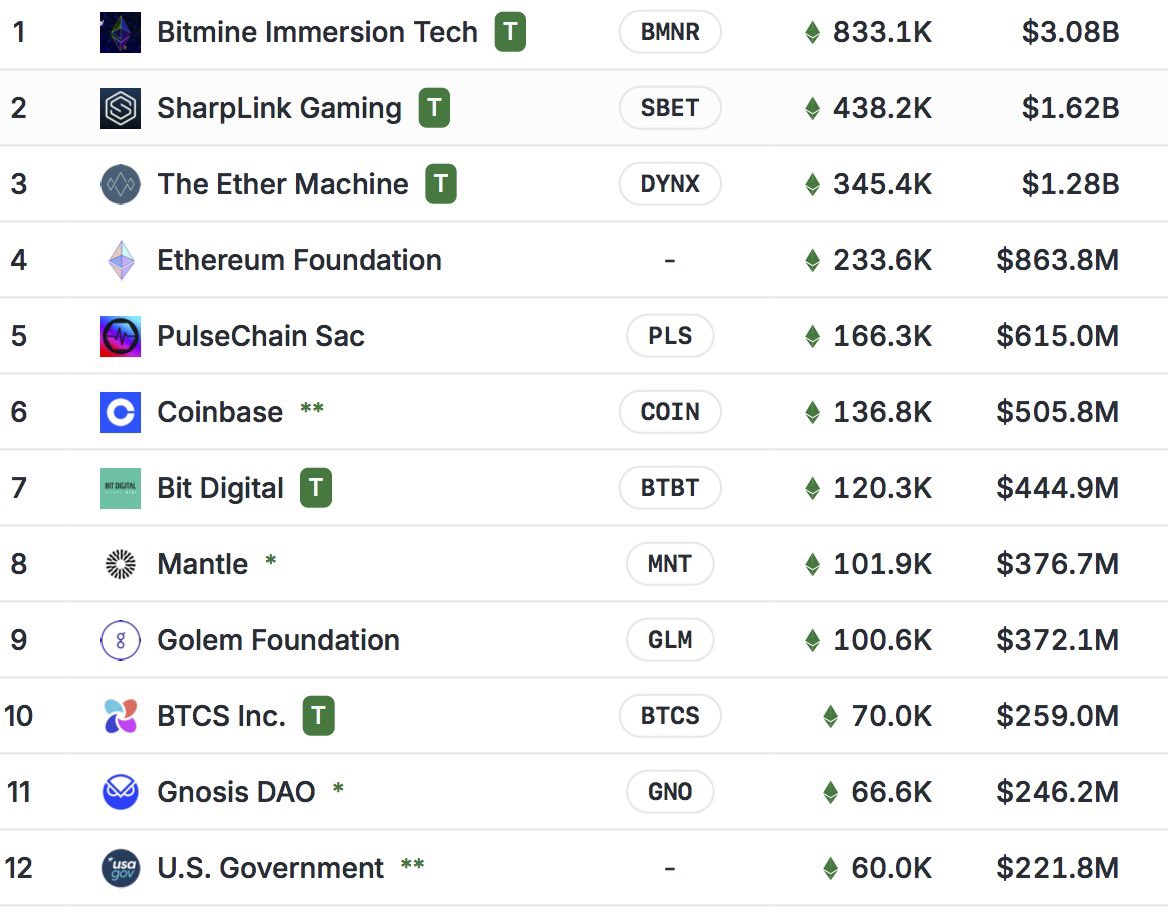
Task: Select The Ether Machine row entry
Action: click(x=282, y=183)
